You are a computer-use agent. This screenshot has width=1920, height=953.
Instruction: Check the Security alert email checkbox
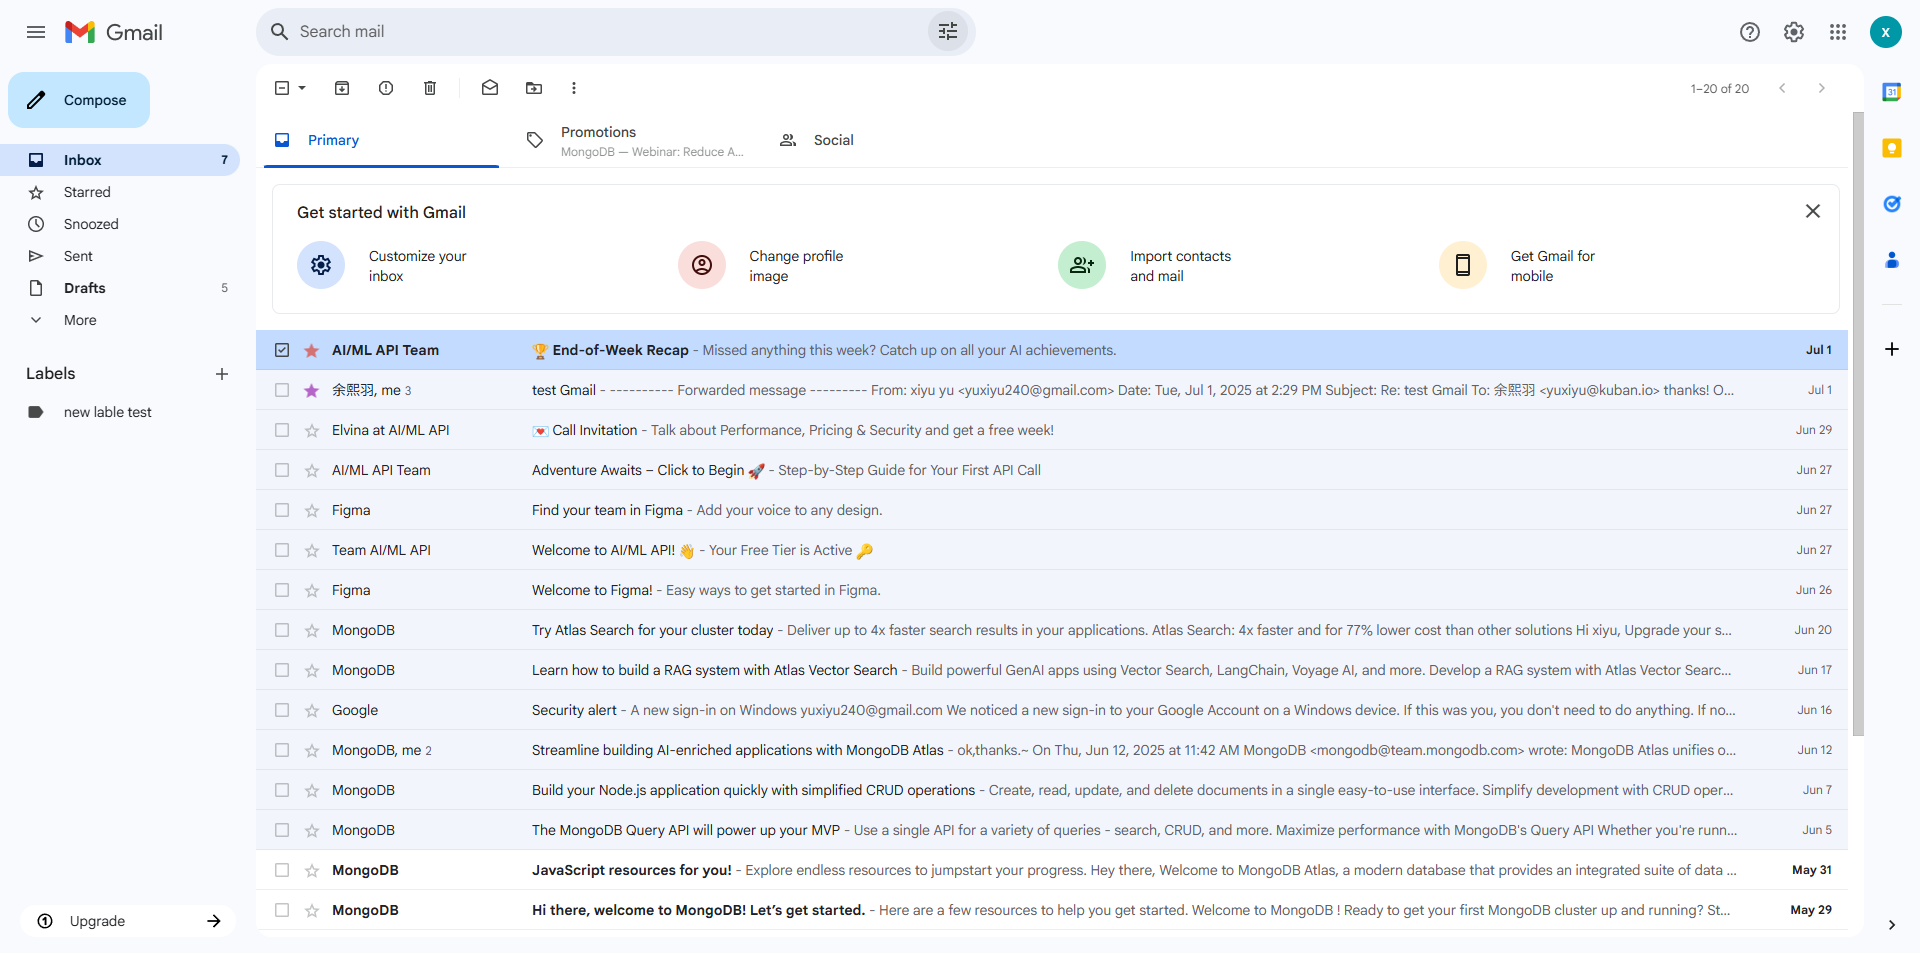(282, 710)
